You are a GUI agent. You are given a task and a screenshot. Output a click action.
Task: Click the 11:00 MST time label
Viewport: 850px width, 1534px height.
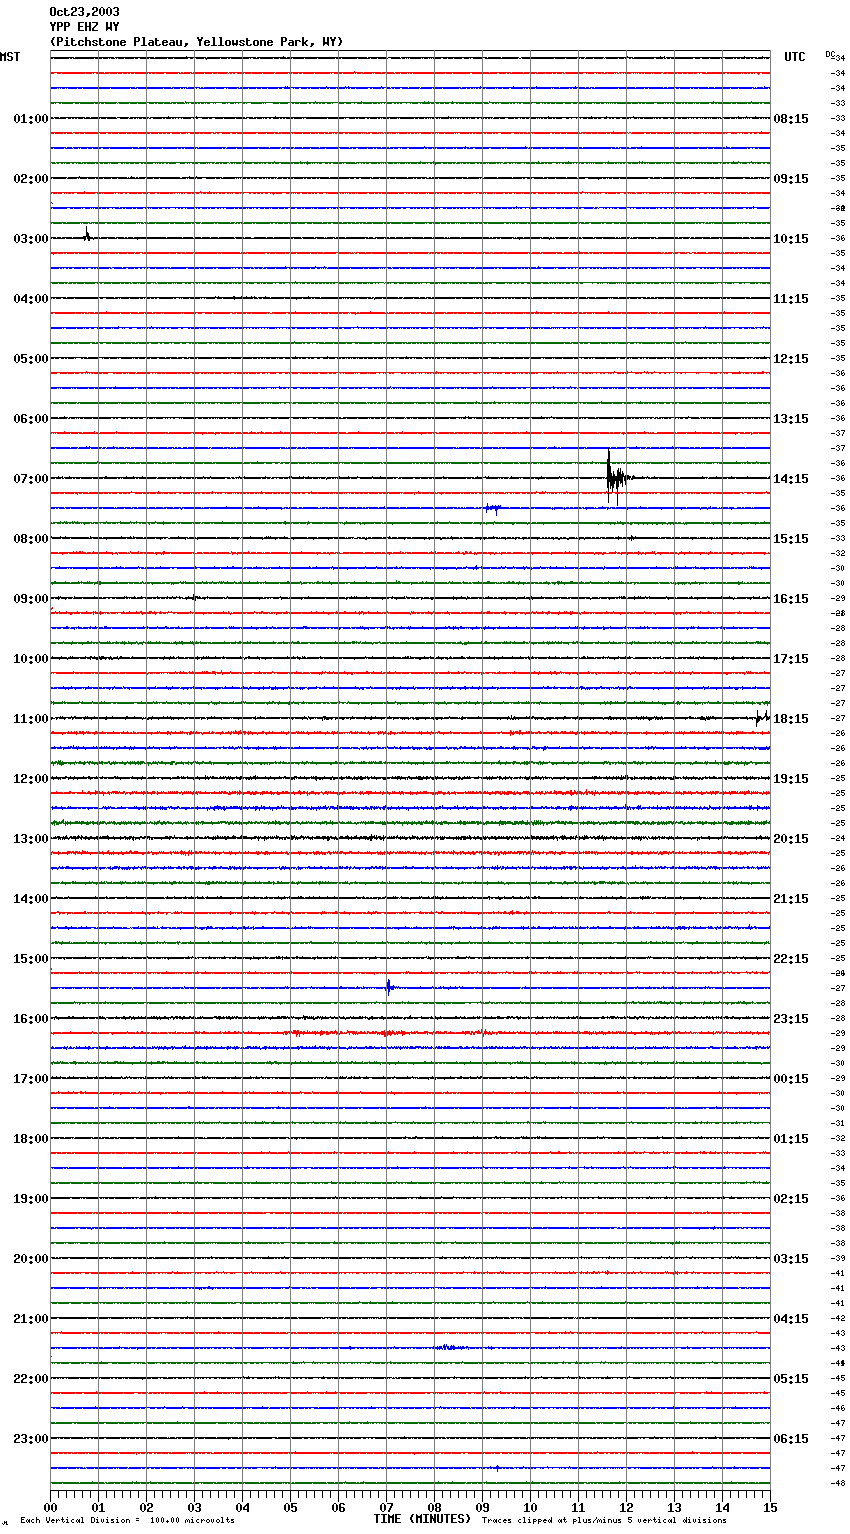31,719
